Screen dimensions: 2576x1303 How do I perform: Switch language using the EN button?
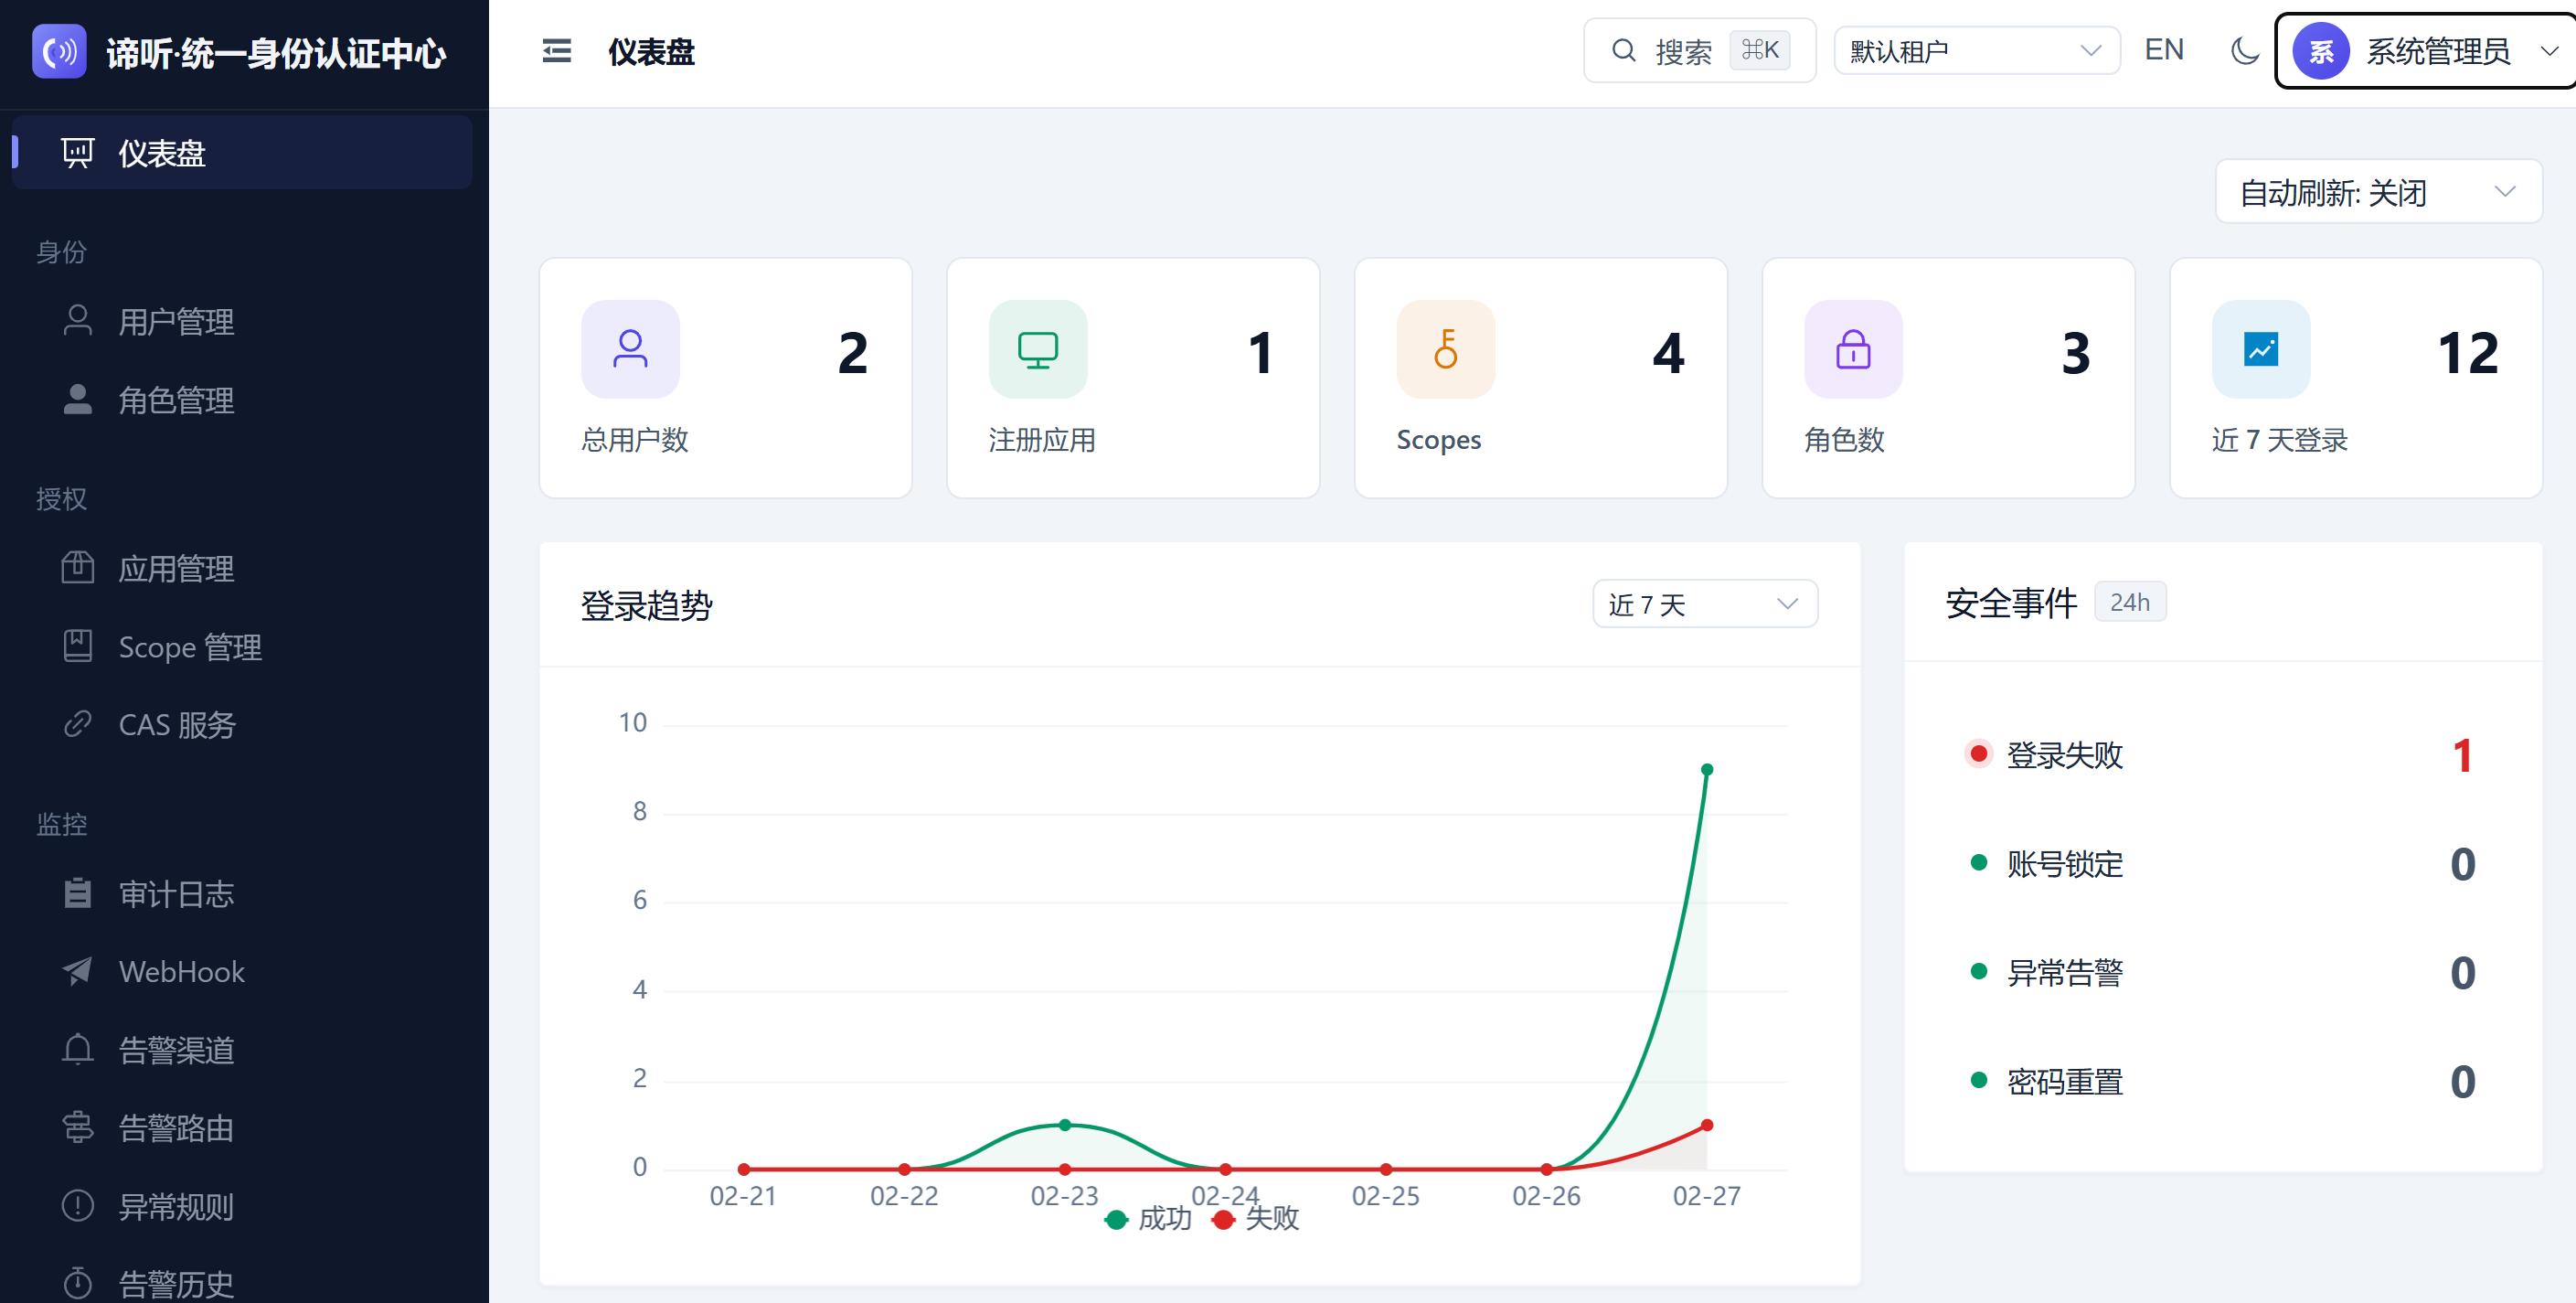click(2163, 50)
